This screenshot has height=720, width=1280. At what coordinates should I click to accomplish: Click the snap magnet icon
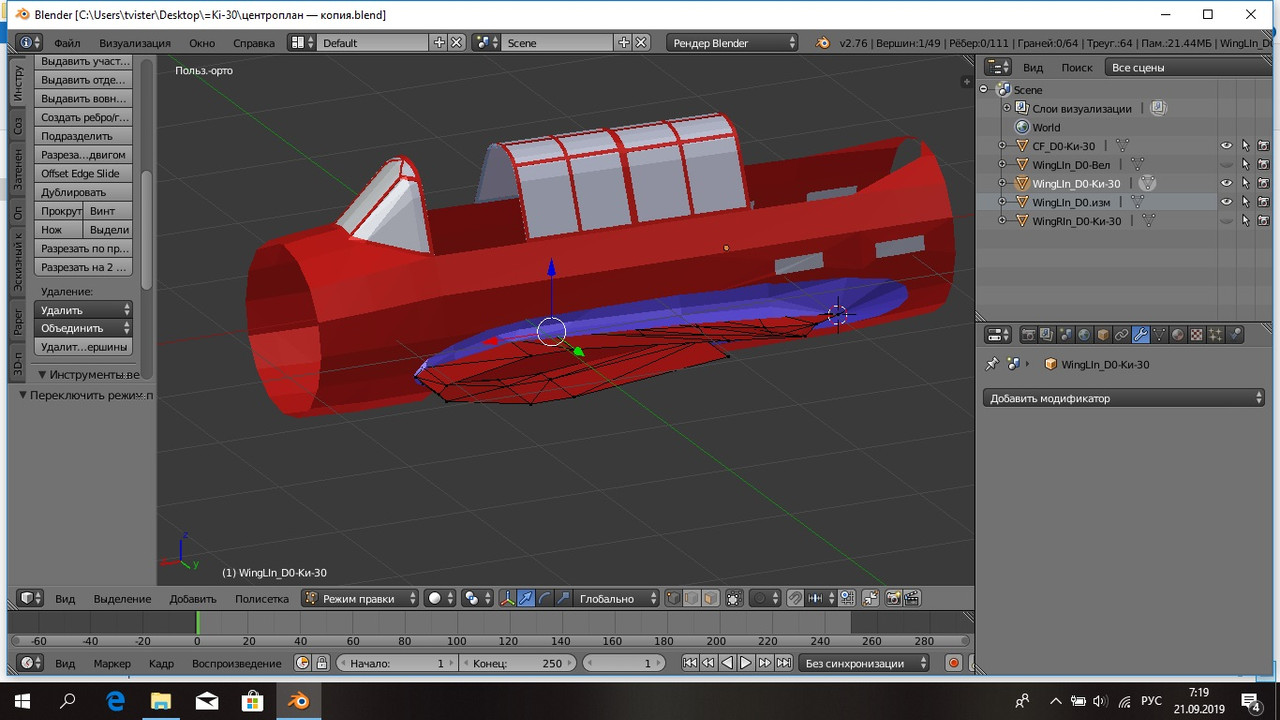pos(795,598)
